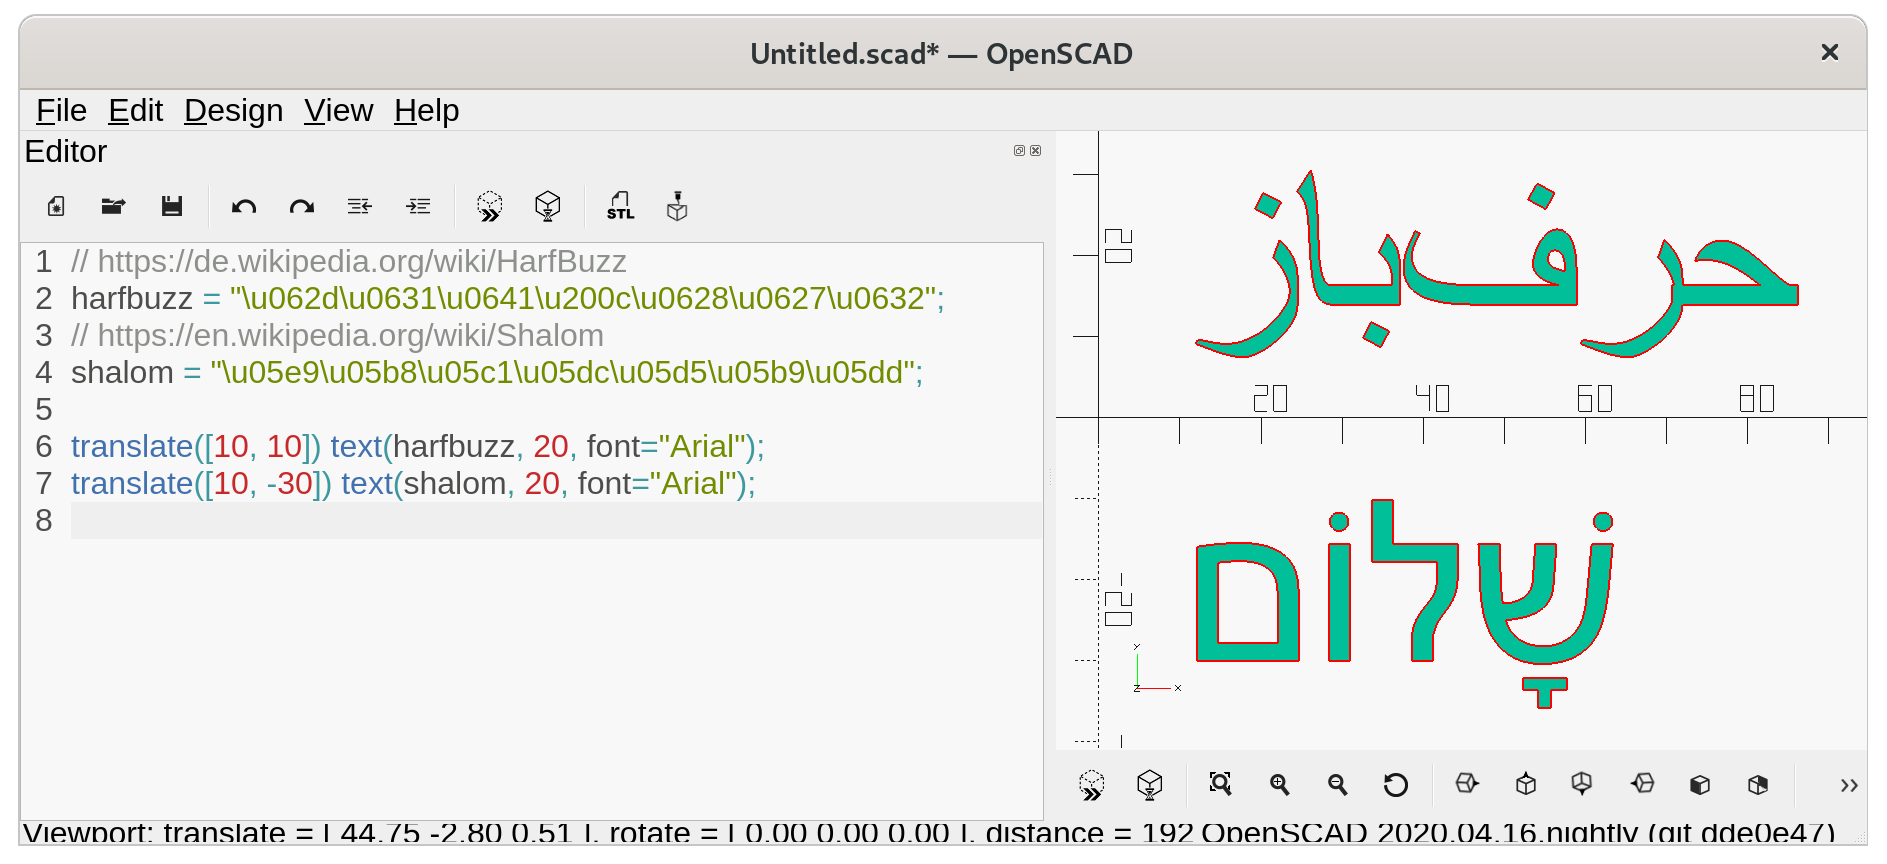Viewport: 1887px width, 864px height.
Task: Unindent the code with the unindent icon
Action: click(360, 207)
